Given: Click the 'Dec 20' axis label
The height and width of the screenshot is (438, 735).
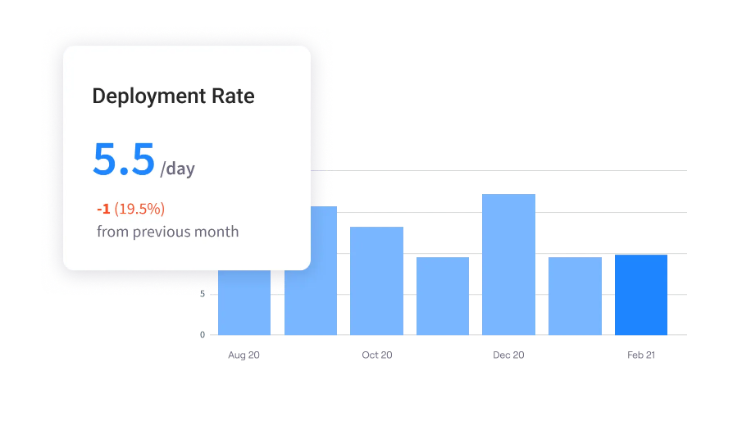Looking at the screenshot, I should 509,355.
